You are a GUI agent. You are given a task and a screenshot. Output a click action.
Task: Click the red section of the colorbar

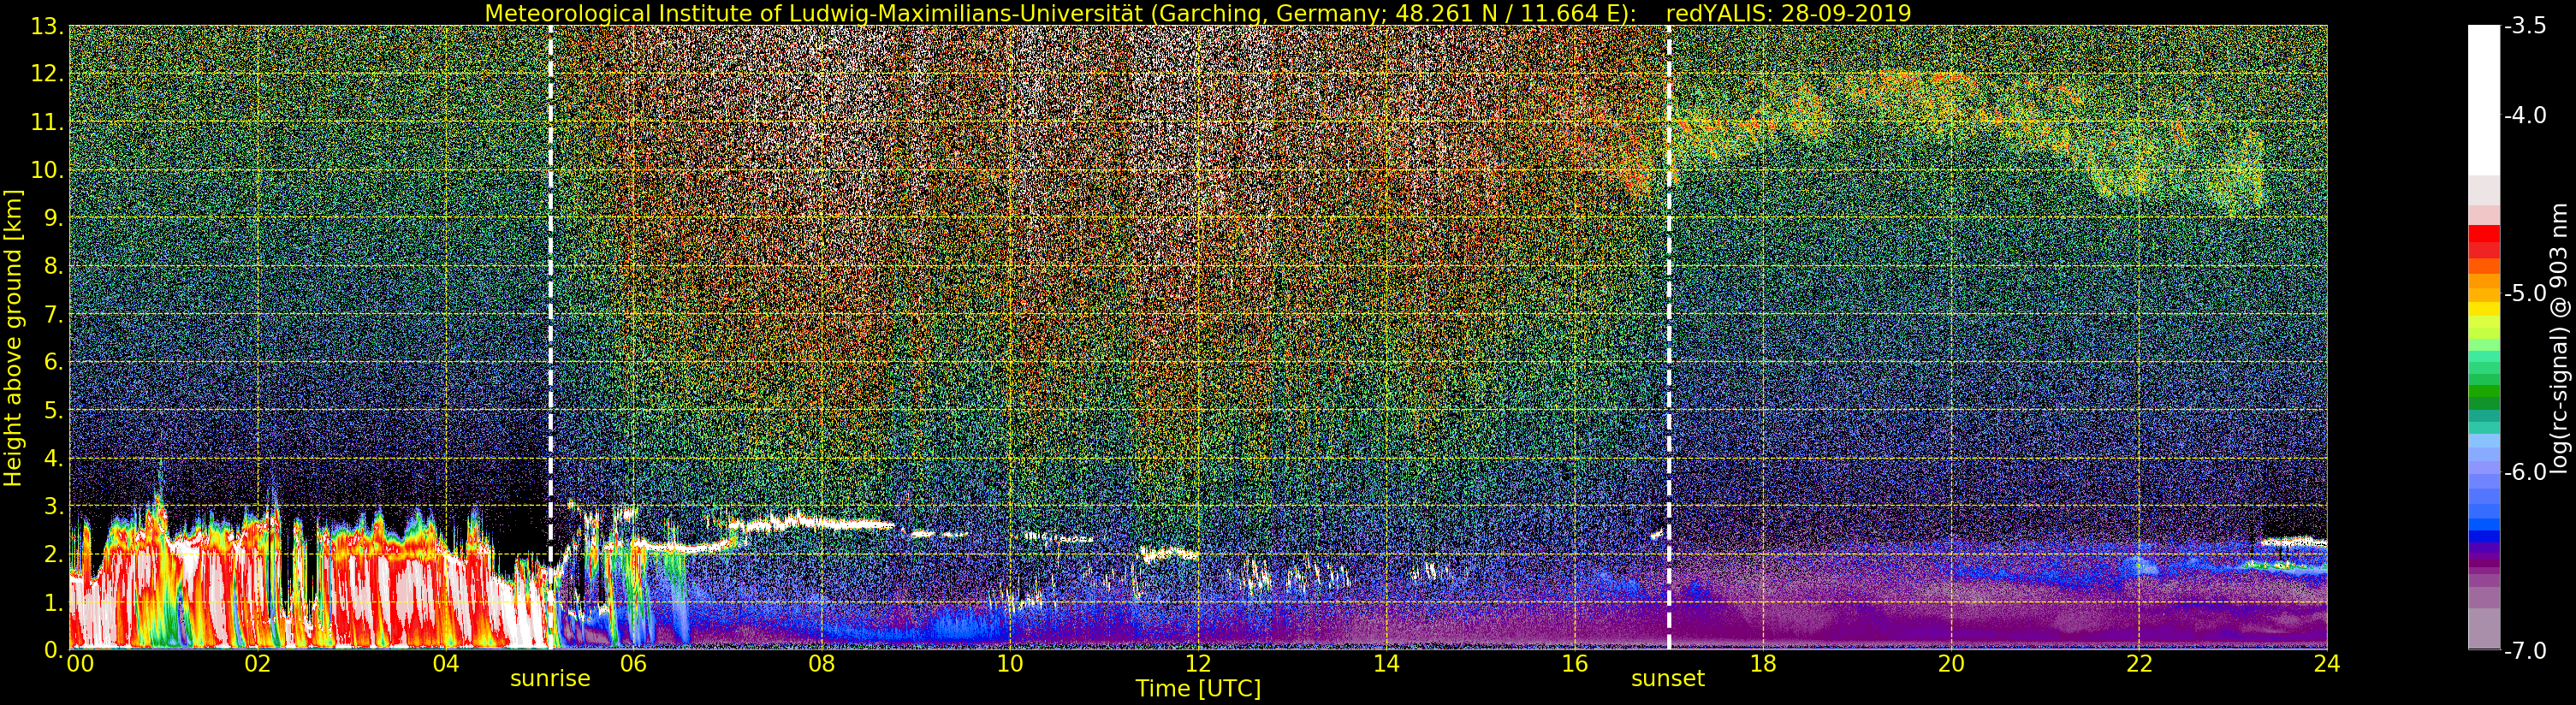(2484, 242)
